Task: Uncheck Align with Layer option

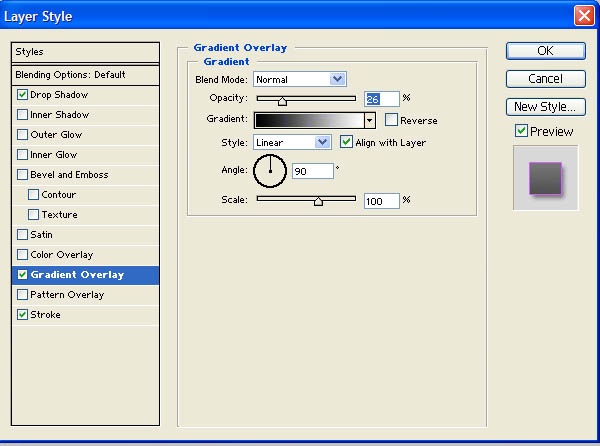Action: click(347, 142)
